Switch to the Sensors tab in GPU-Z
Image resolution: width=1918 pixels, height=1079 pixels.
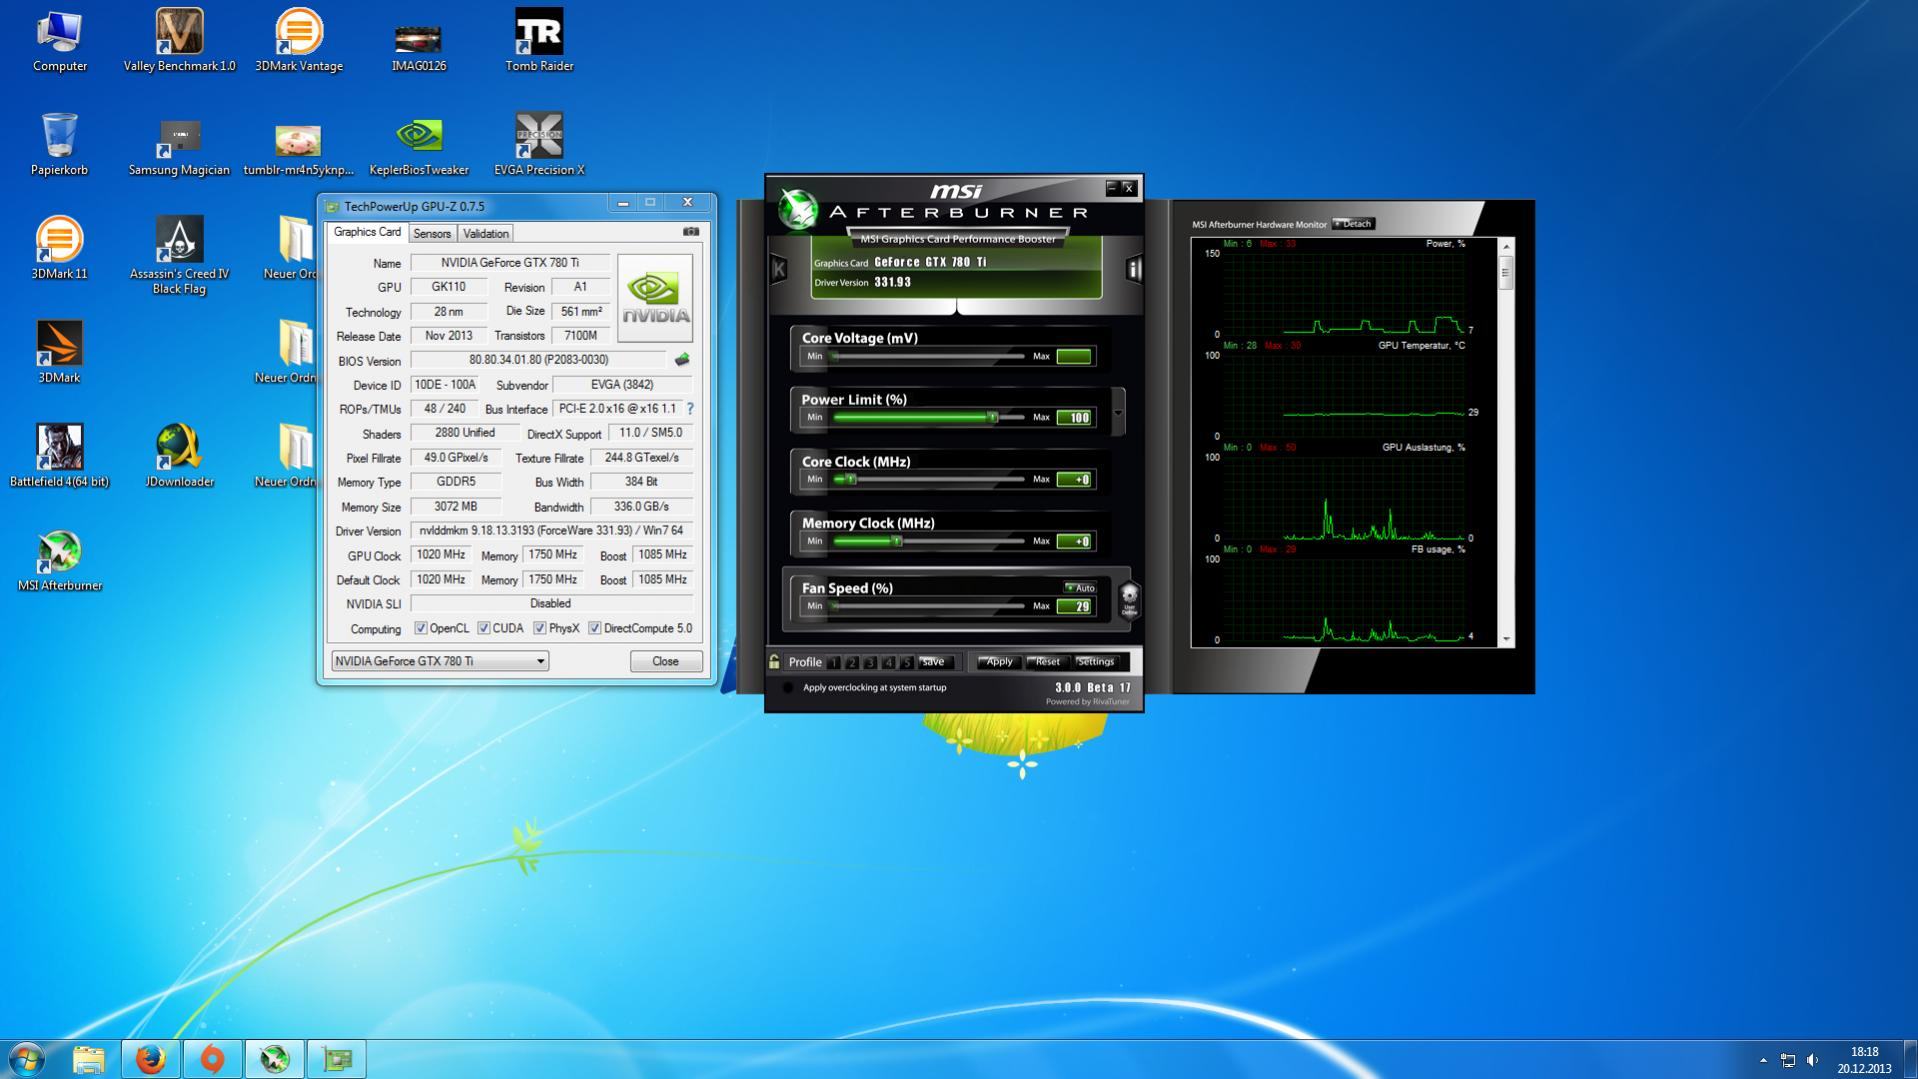click(x=432, y=233)
